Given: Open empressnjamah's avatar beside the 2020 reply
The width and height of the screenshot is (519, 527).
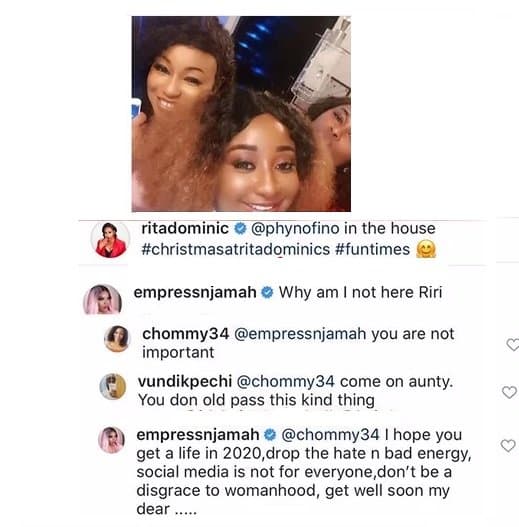Looking at the screenshot, I should [112, 440].
